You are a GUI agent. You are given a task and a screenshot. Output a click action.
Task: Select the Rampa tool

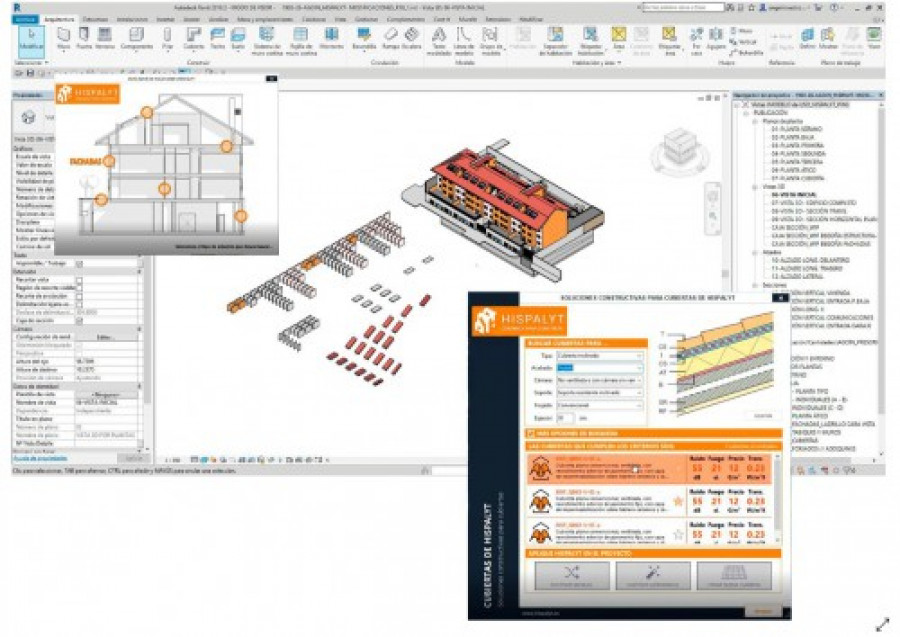point(390,39)
